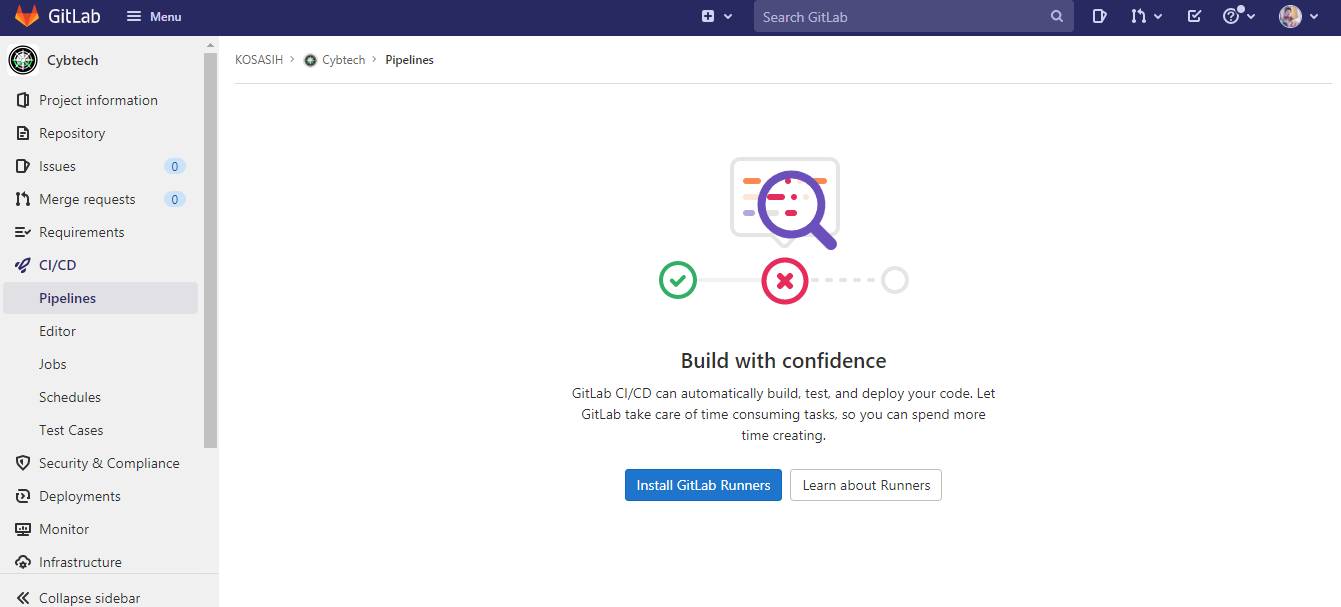The image size is (1341, 607).
Task: Click the Project information icon
Action: click(x=23, y=100)
